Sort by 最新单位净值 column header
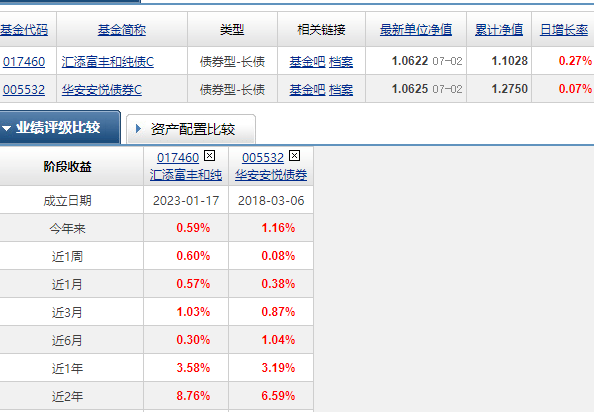The height and width of the screenshot is (412, 594). (x=416, y=30)
